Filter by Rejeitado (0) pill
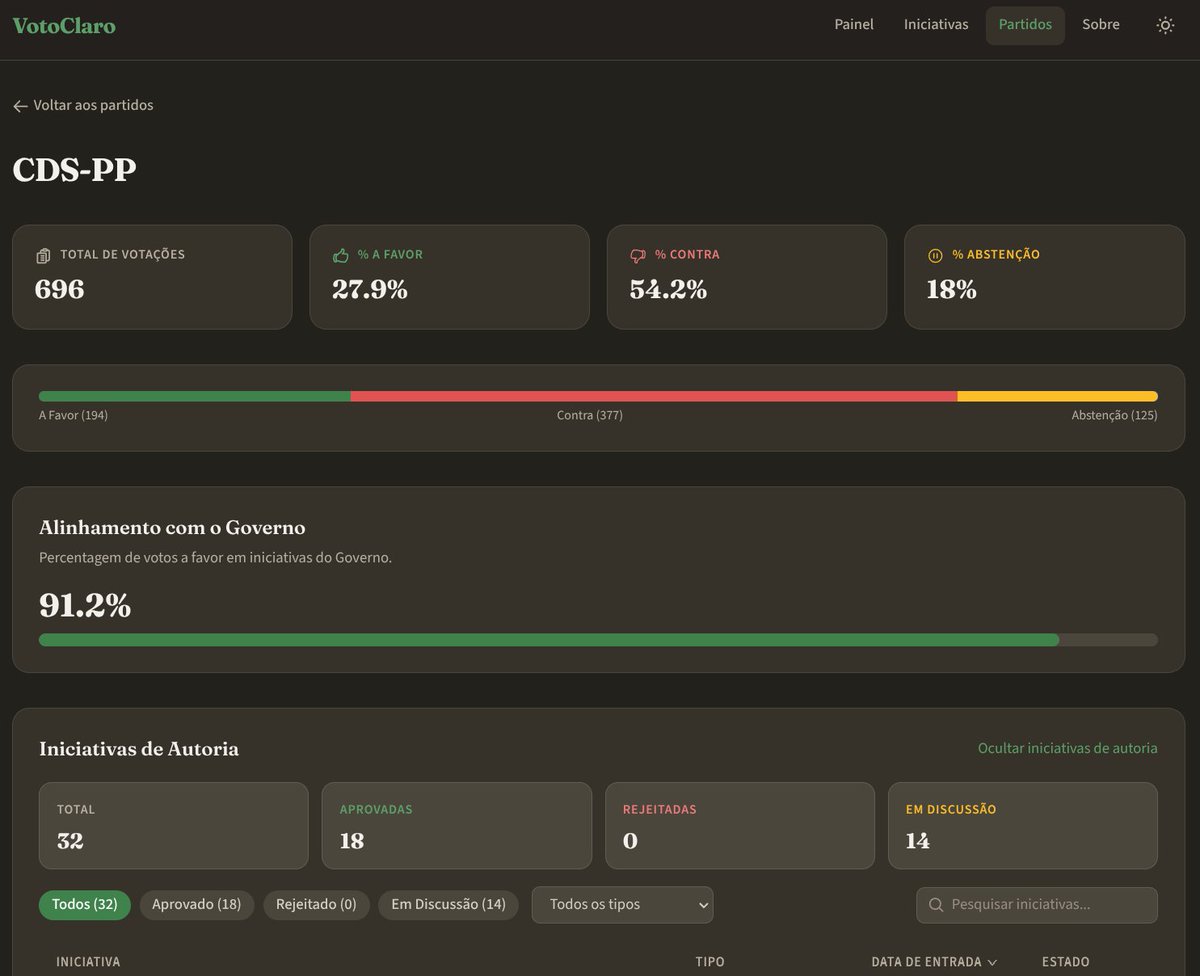The height and width of the screenshot is (976, 1200). pos(316,905)
